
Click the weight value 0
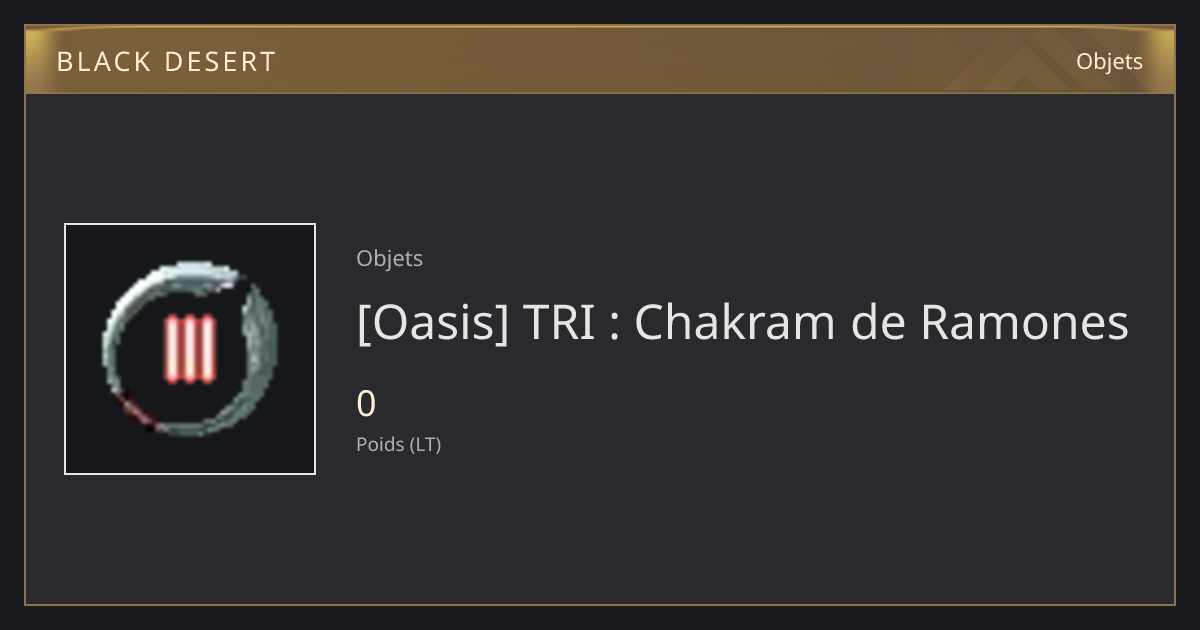tap(366, 404)
